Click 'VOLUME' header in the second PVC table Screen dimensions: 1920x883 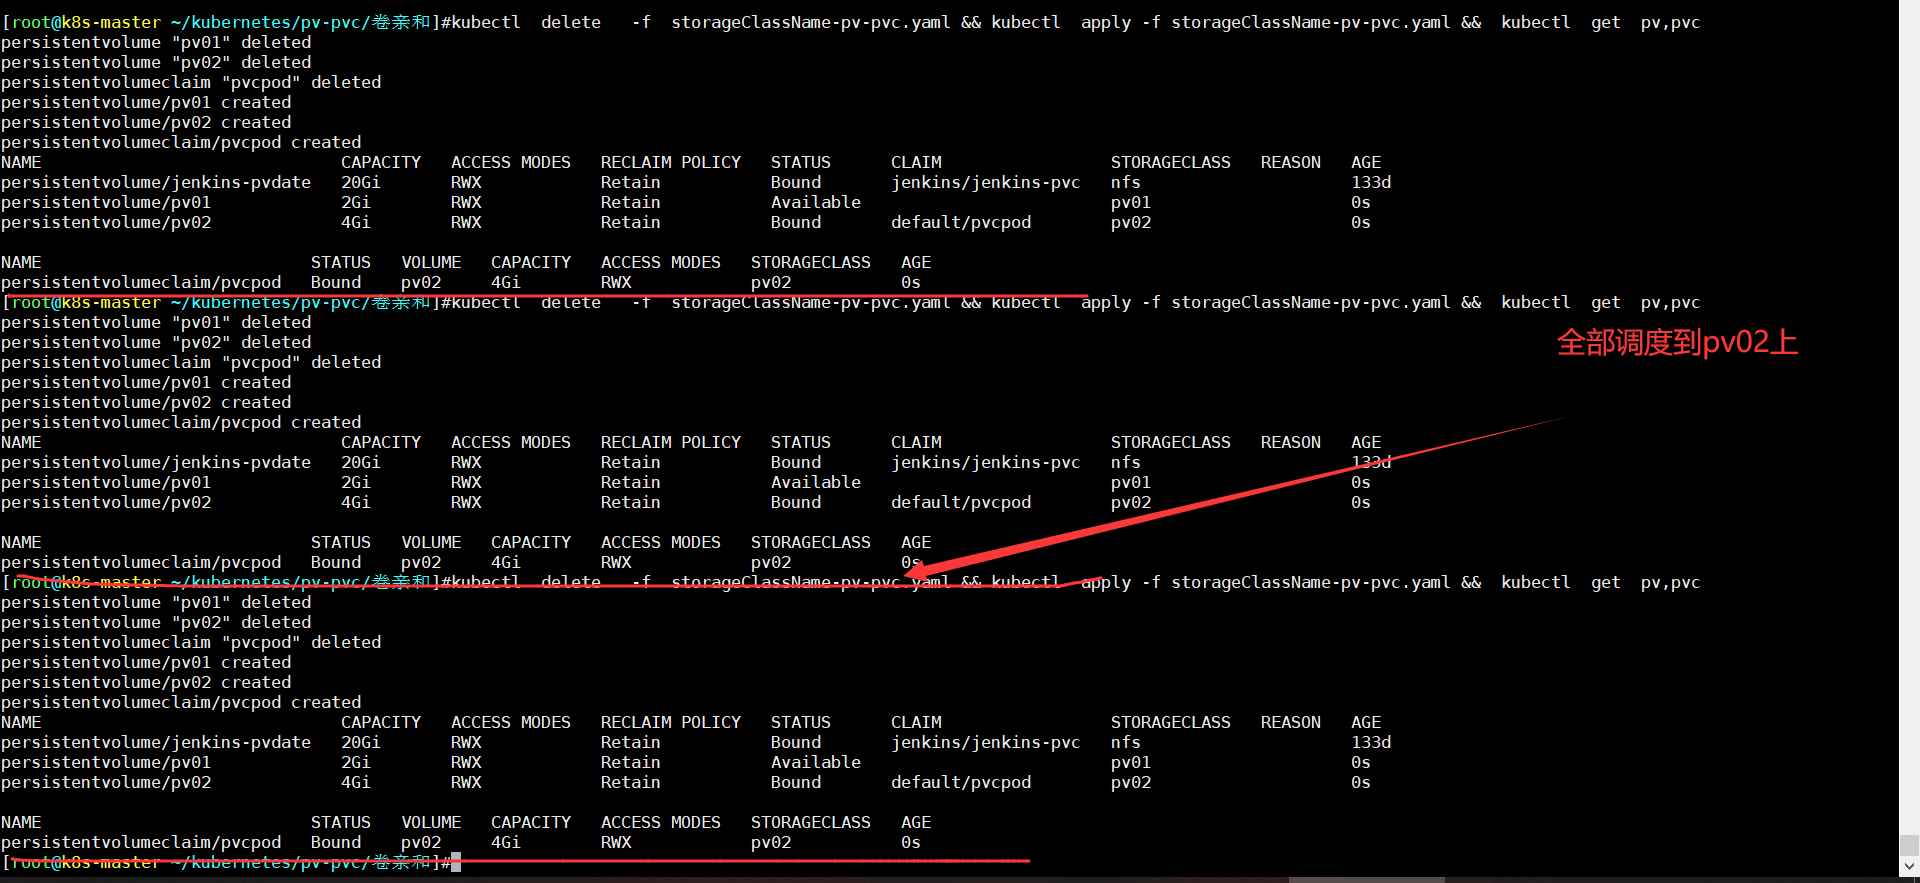point(431,542)
